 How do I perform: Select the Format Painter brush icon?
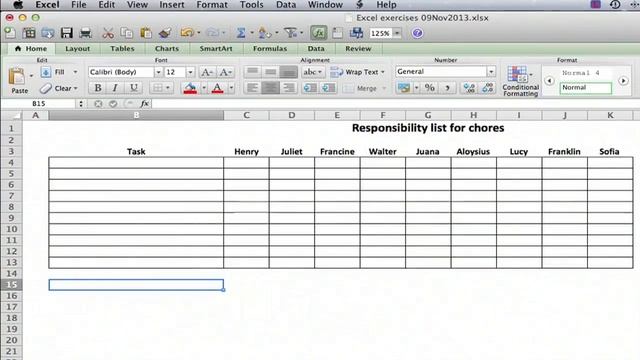click(165, 33)
